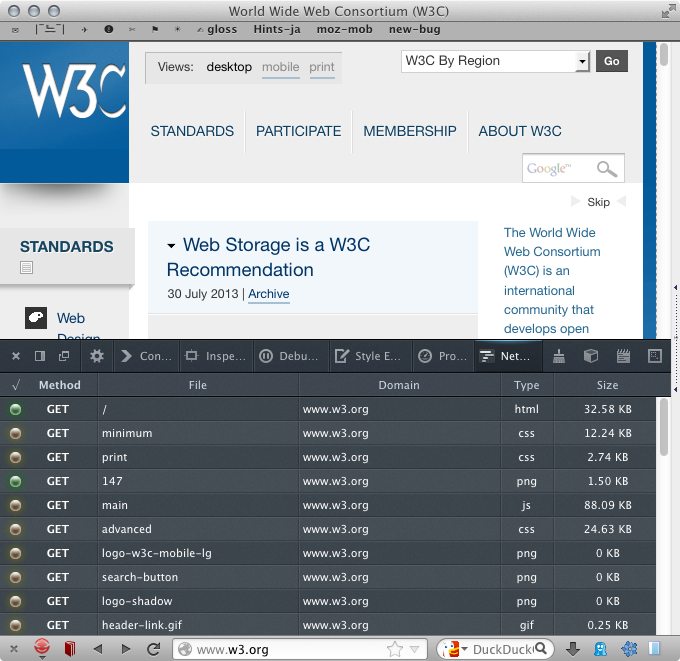This screenshot has height=661, width=680.
Task: Sort network requests by Method
Action: pos(59,385)
